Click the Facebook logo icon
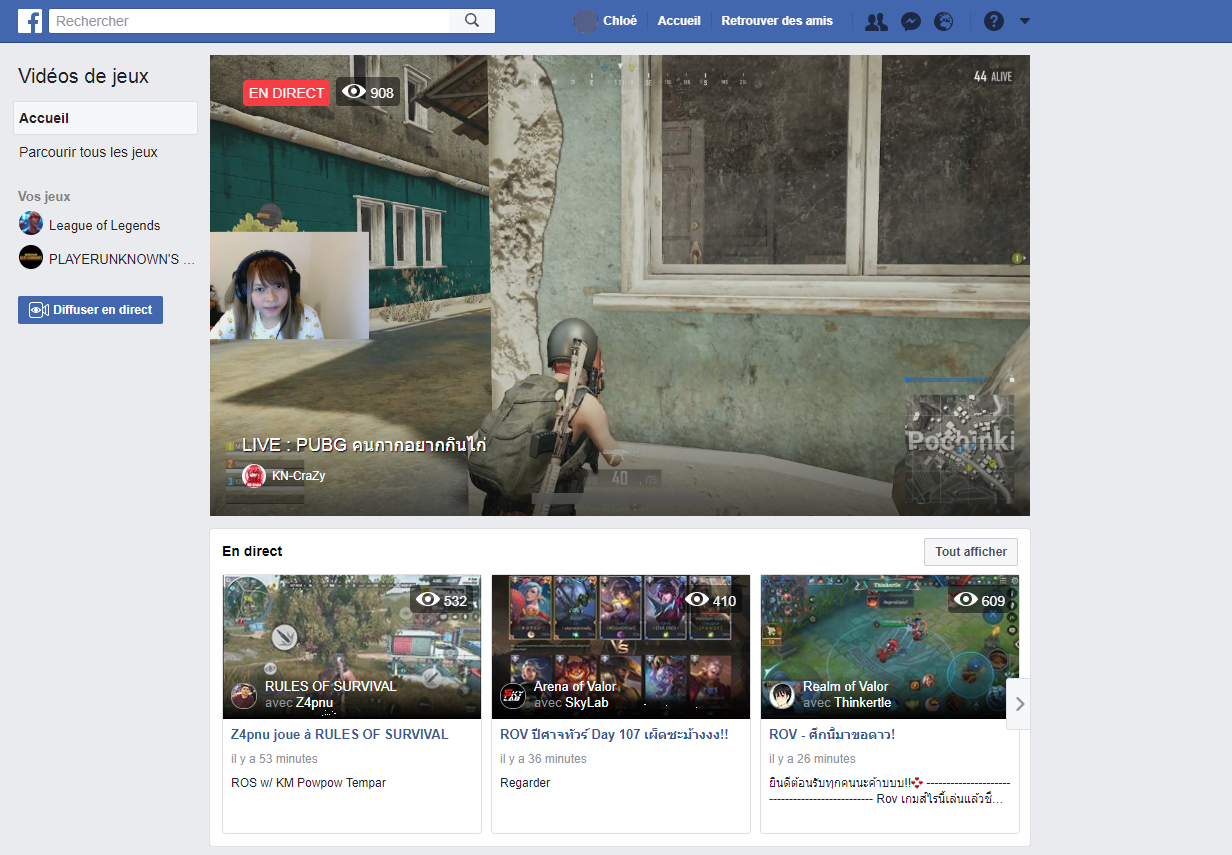1232x855 pixels. tap(30, 21)
